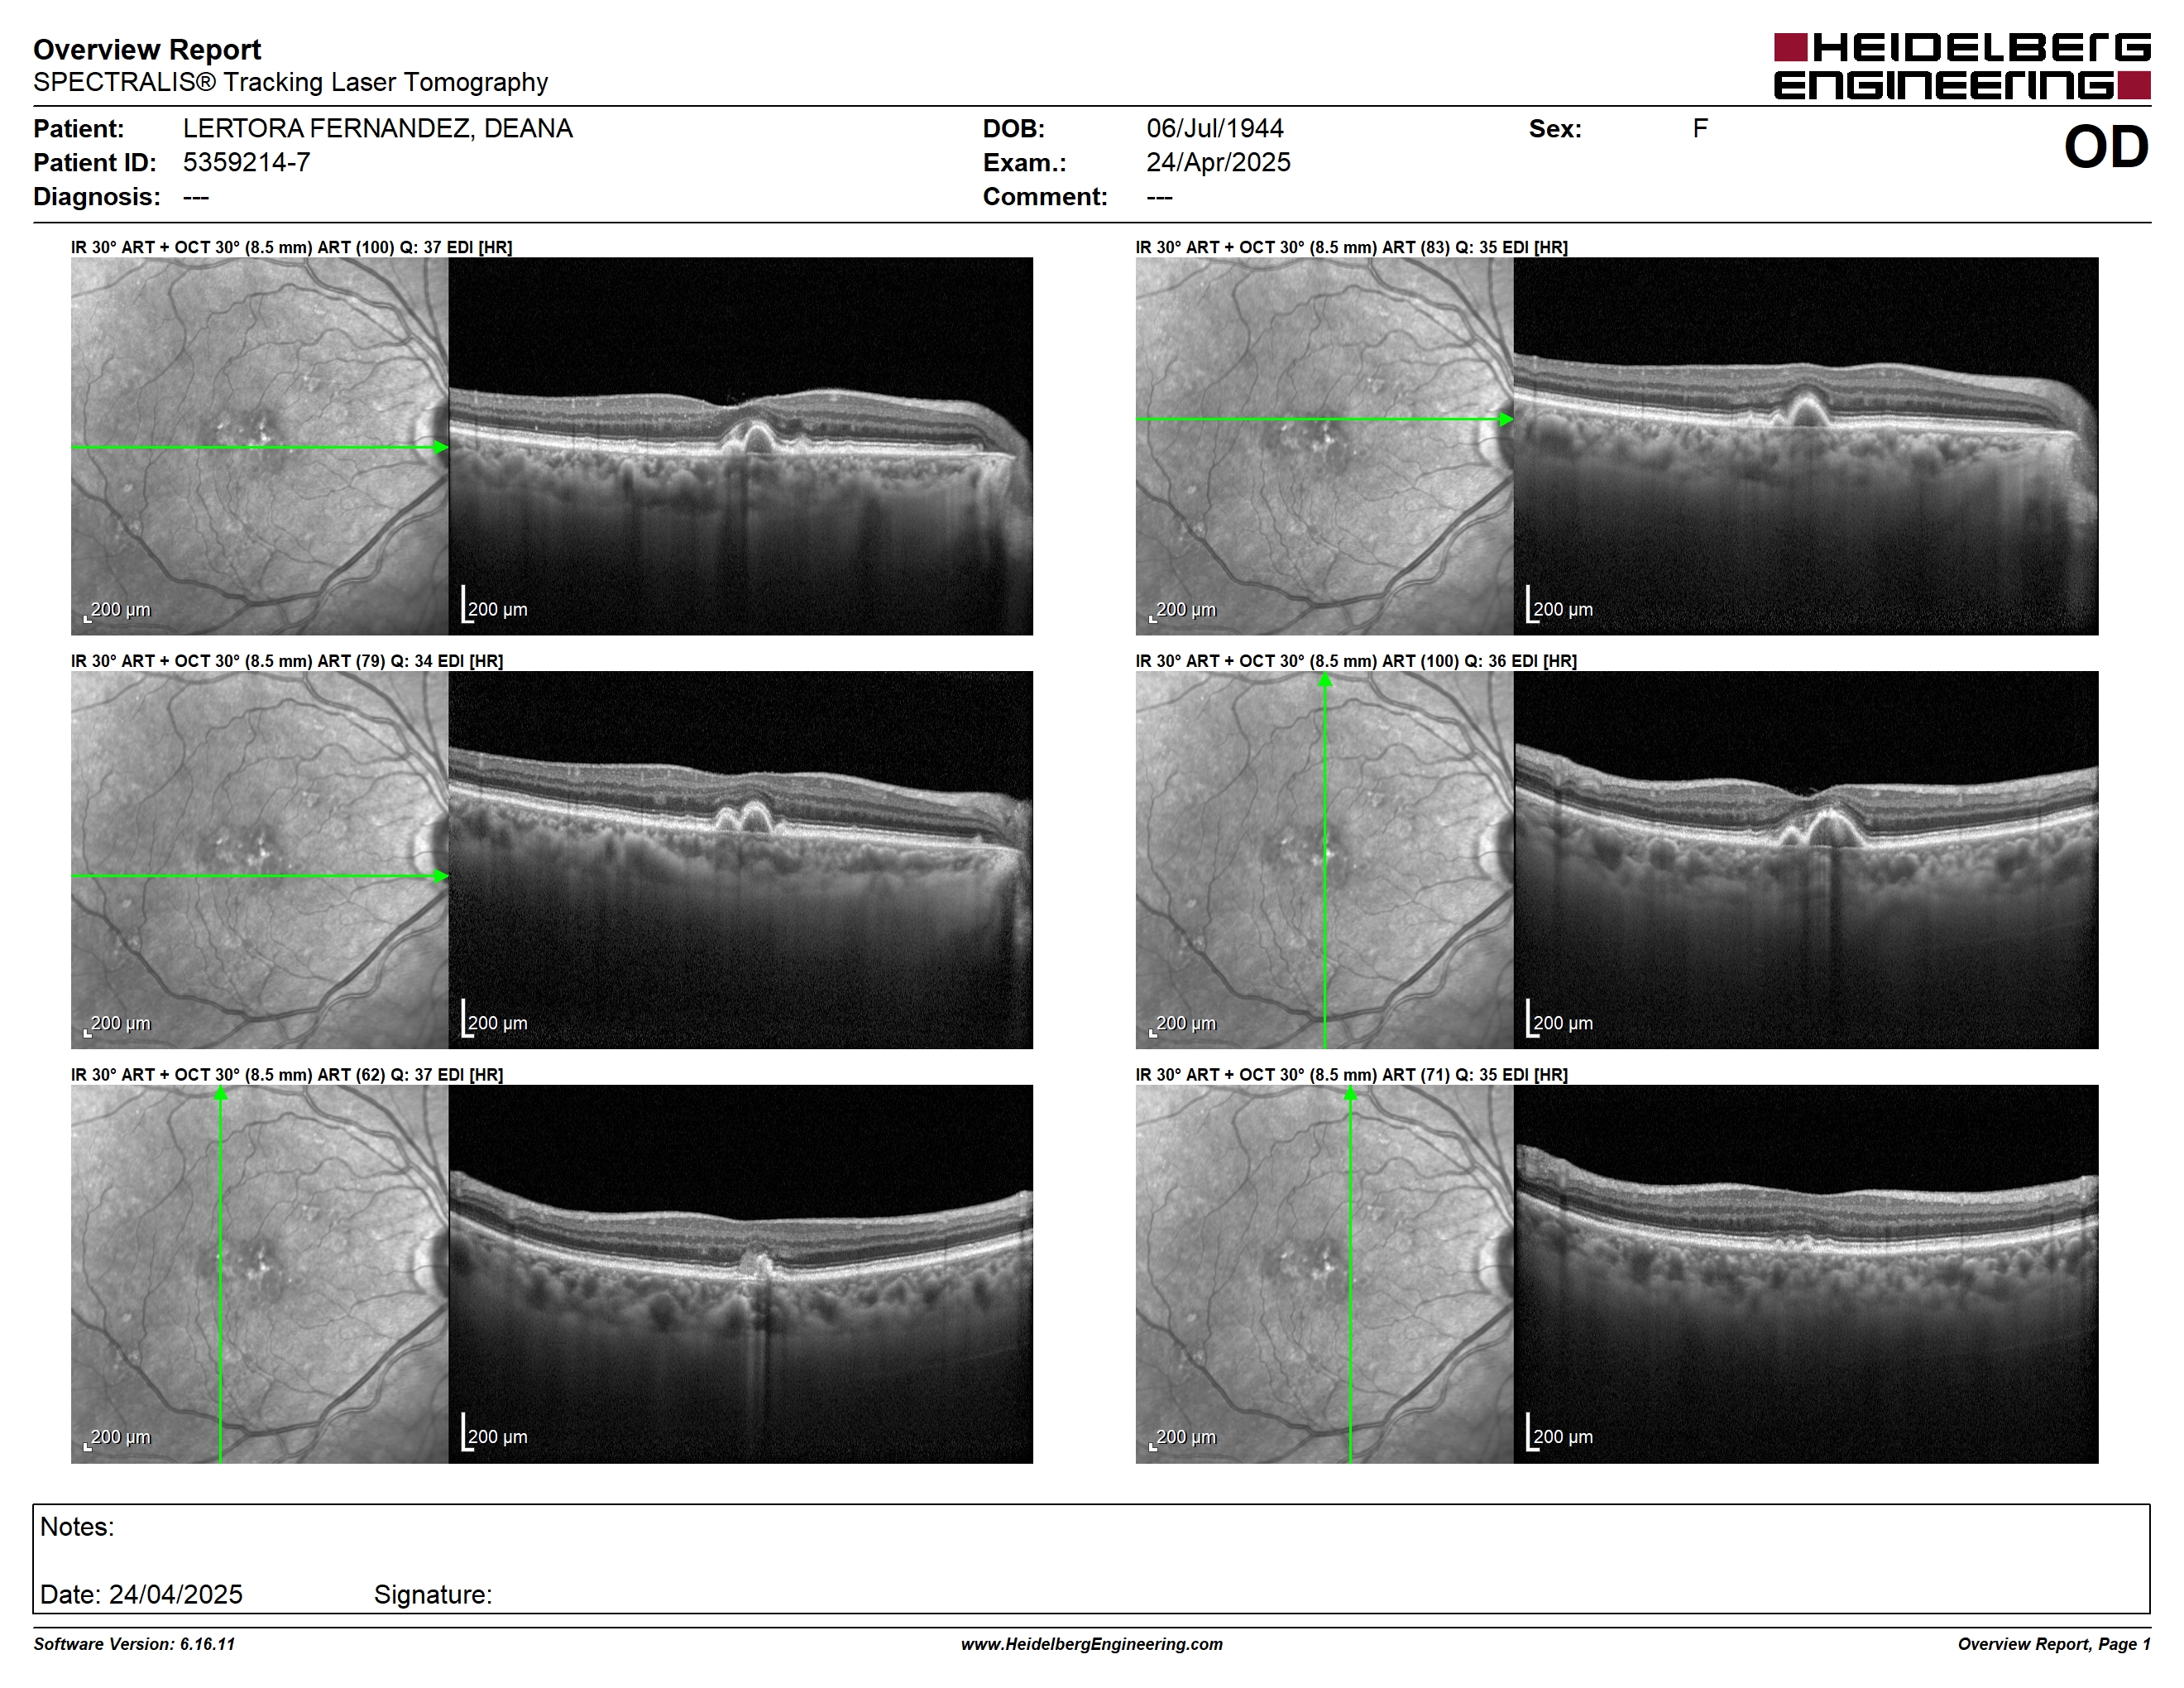Screen dimensions: 2184x1688
Task: Click the scan caption ending ART (62) Q: 37 EDI [HR]
Action: click(287, 1075)
